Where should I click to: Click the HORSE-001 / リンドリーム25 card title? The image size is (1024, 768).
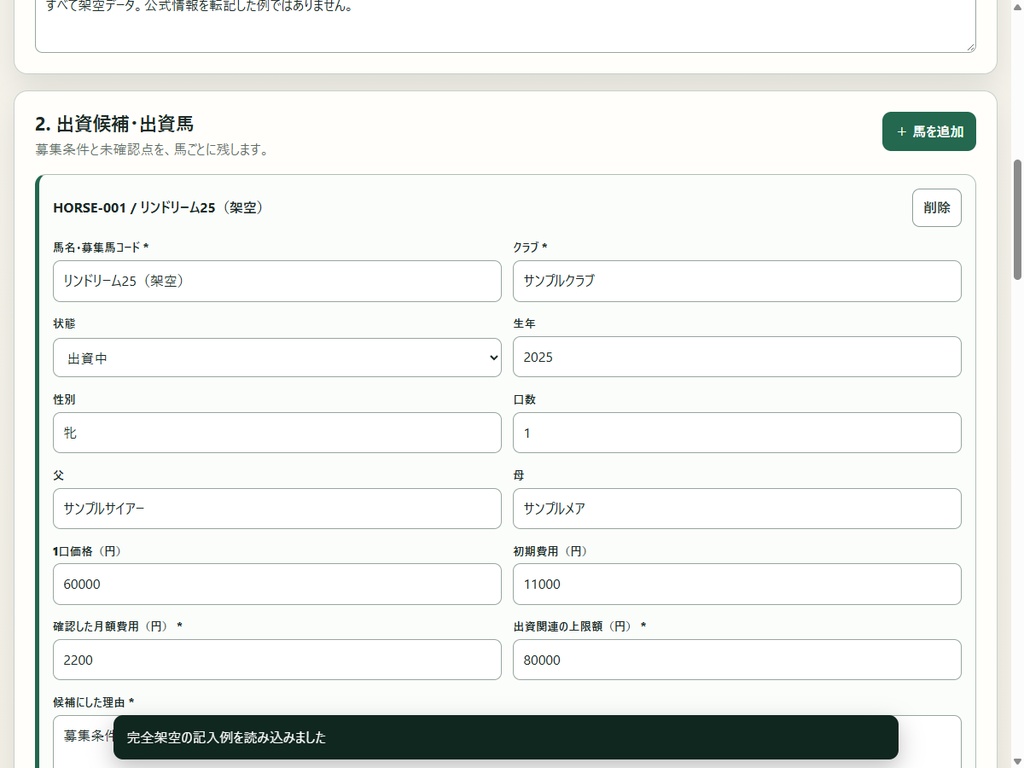[x=159, y=208]
